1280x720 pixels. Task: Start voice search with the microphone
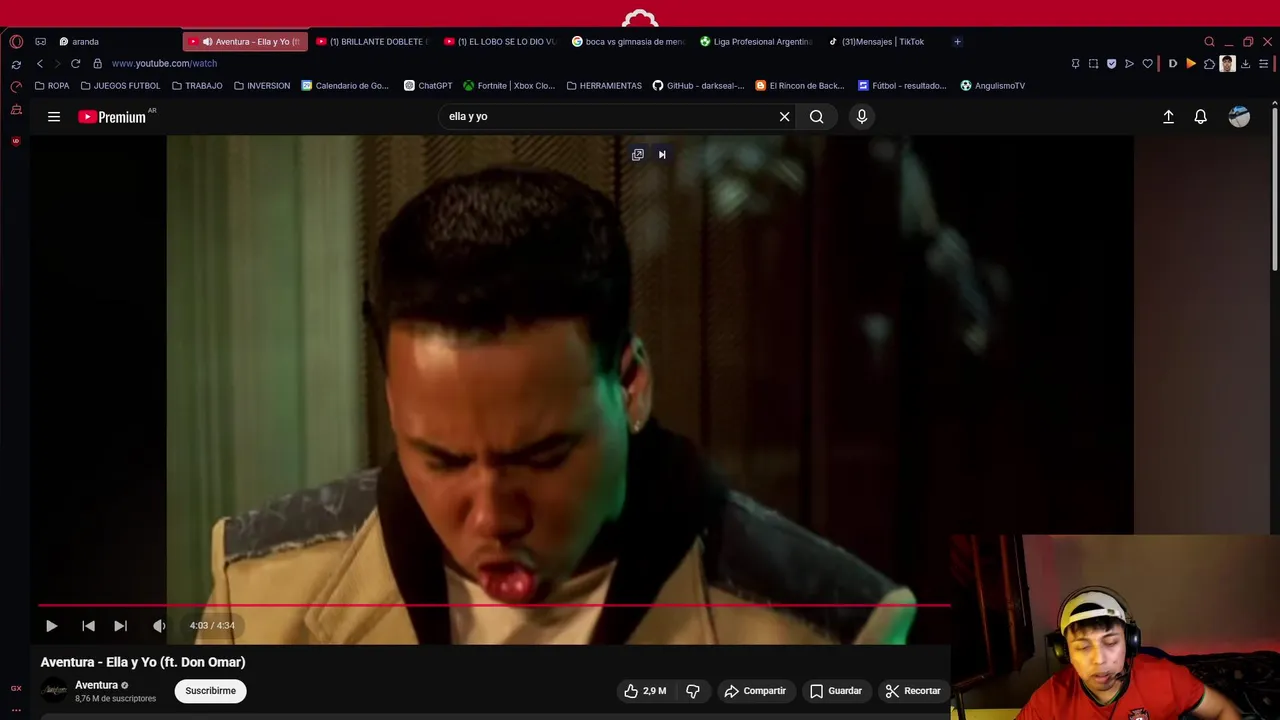862,117
